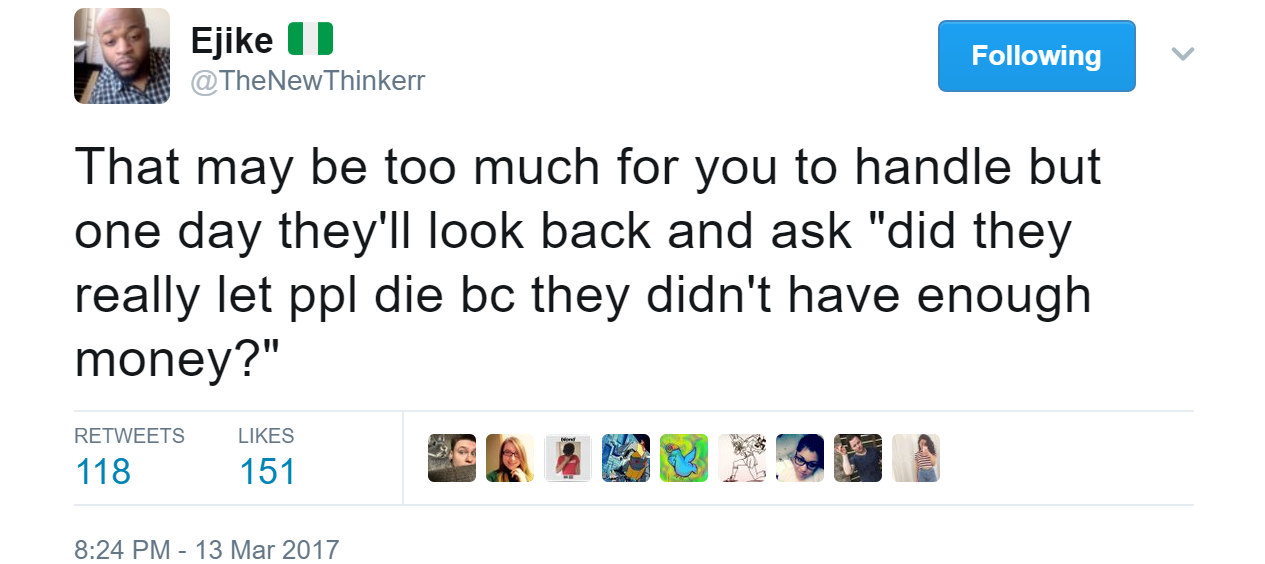The image size is (1265, 564).
Task: Open the 8:24 PM - 13 Mar 2017 timestamp
Action: pos(207,549)
